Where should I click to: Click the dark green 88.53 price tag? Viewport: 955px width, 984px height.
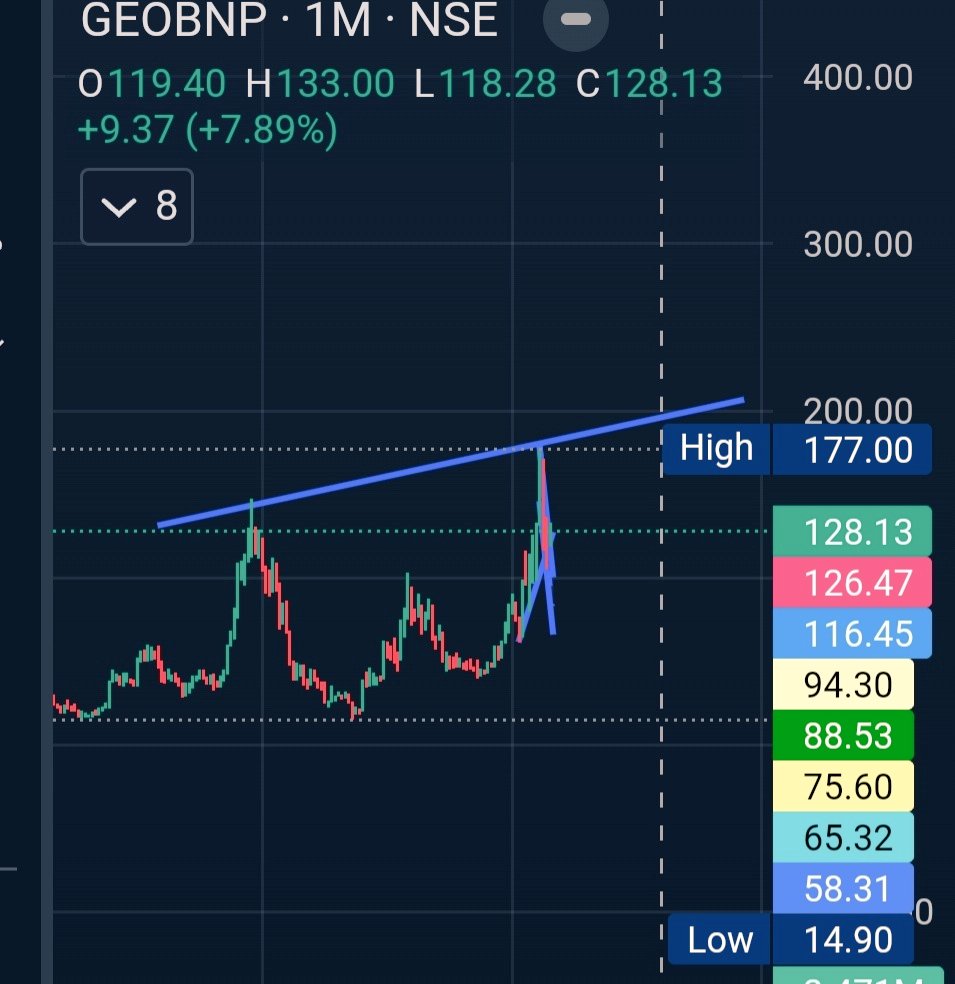pos(843,735)
